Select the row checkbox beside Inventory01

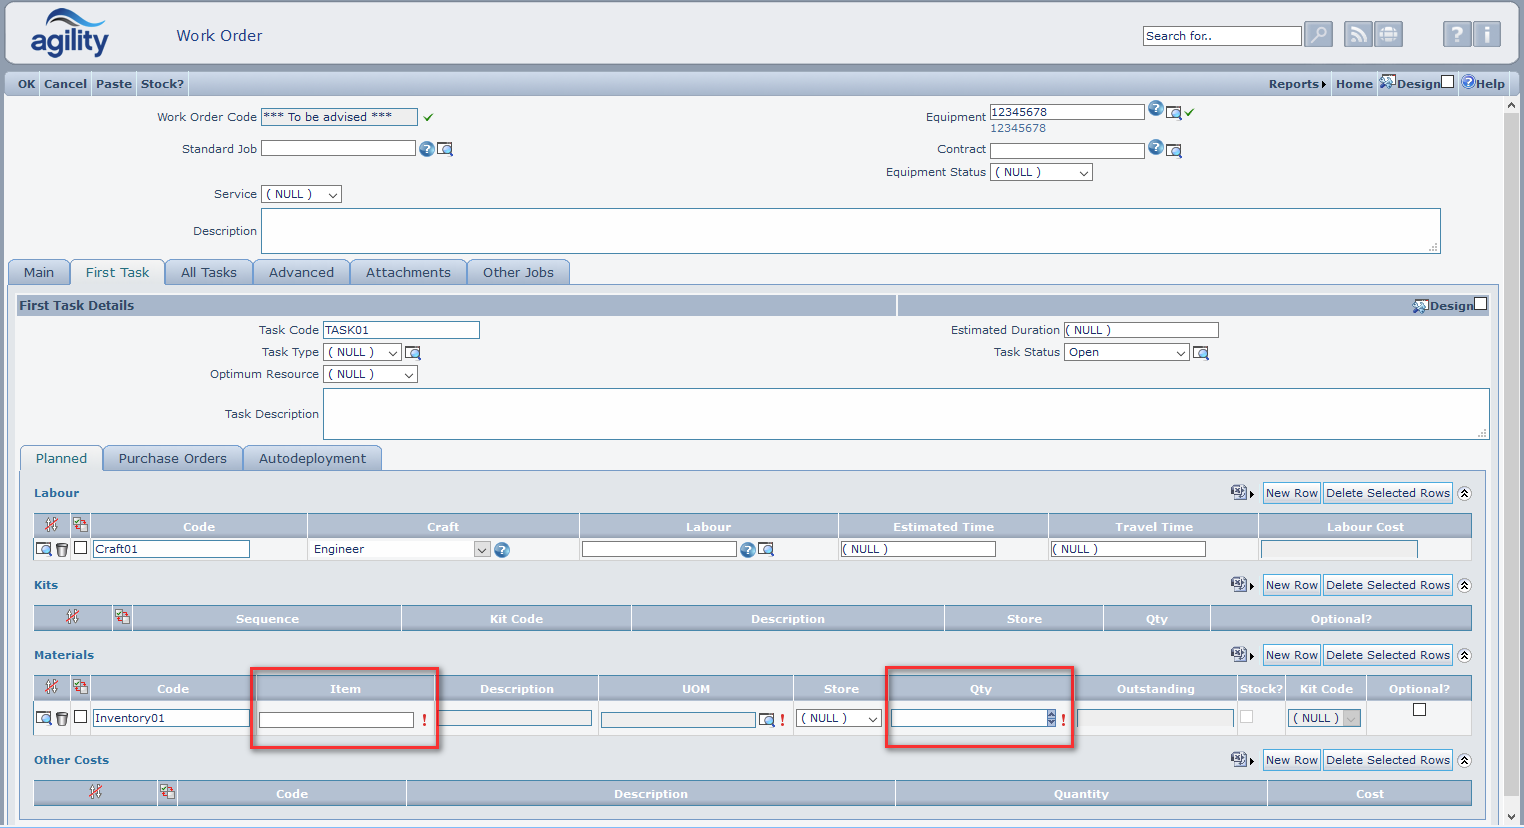(x=79, y=717)
